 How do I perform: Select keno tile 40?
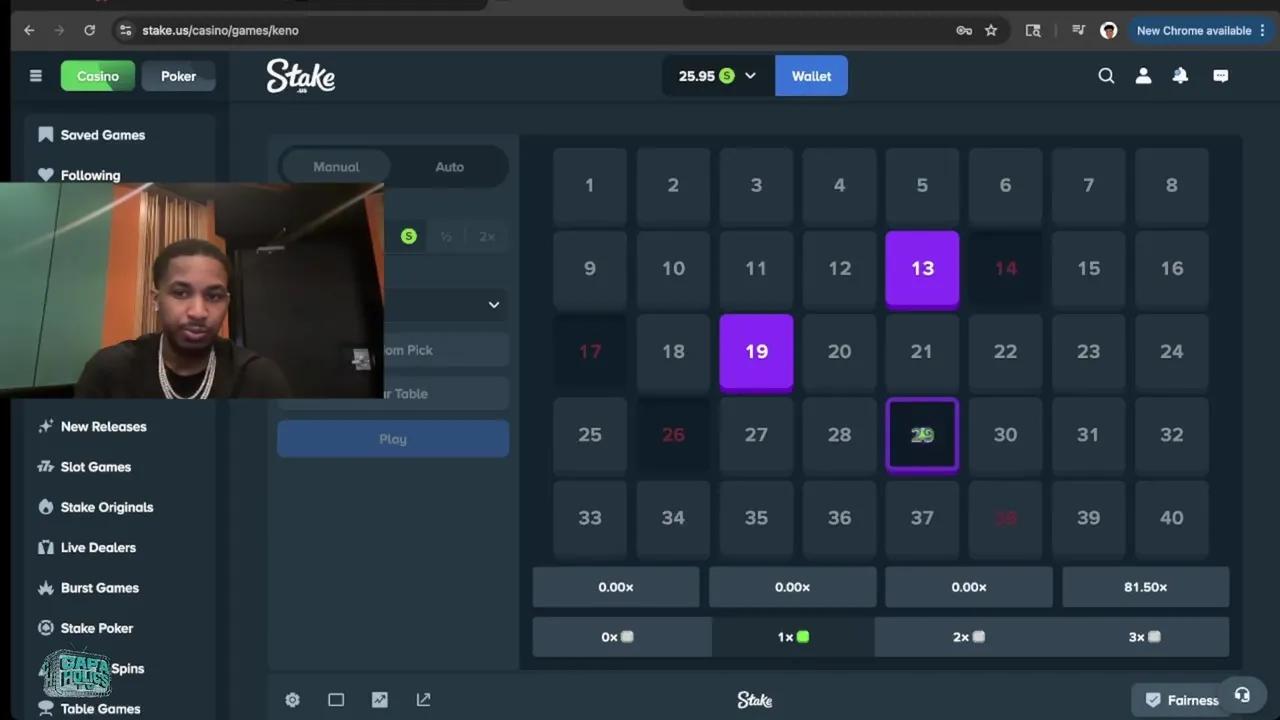pos(1171,517)
